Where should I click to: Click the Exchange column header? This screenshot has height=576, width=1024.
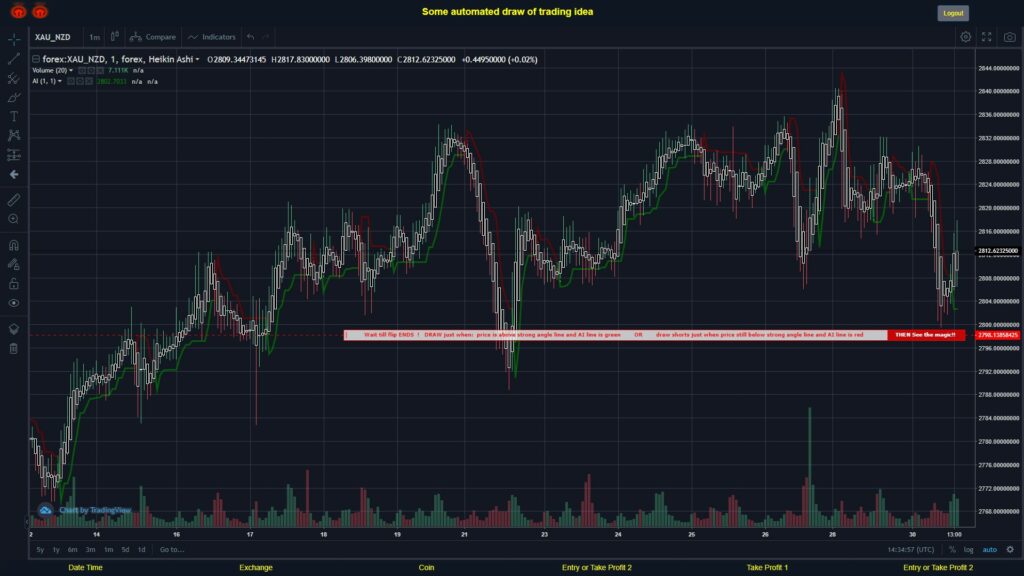[x=255, y=568]
